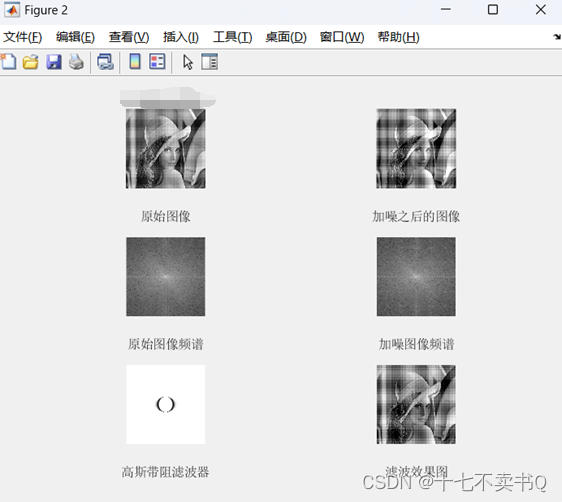Open the 插入(I) menu
The height and width of the screenshot is (502, 562).
coord(181,37)
